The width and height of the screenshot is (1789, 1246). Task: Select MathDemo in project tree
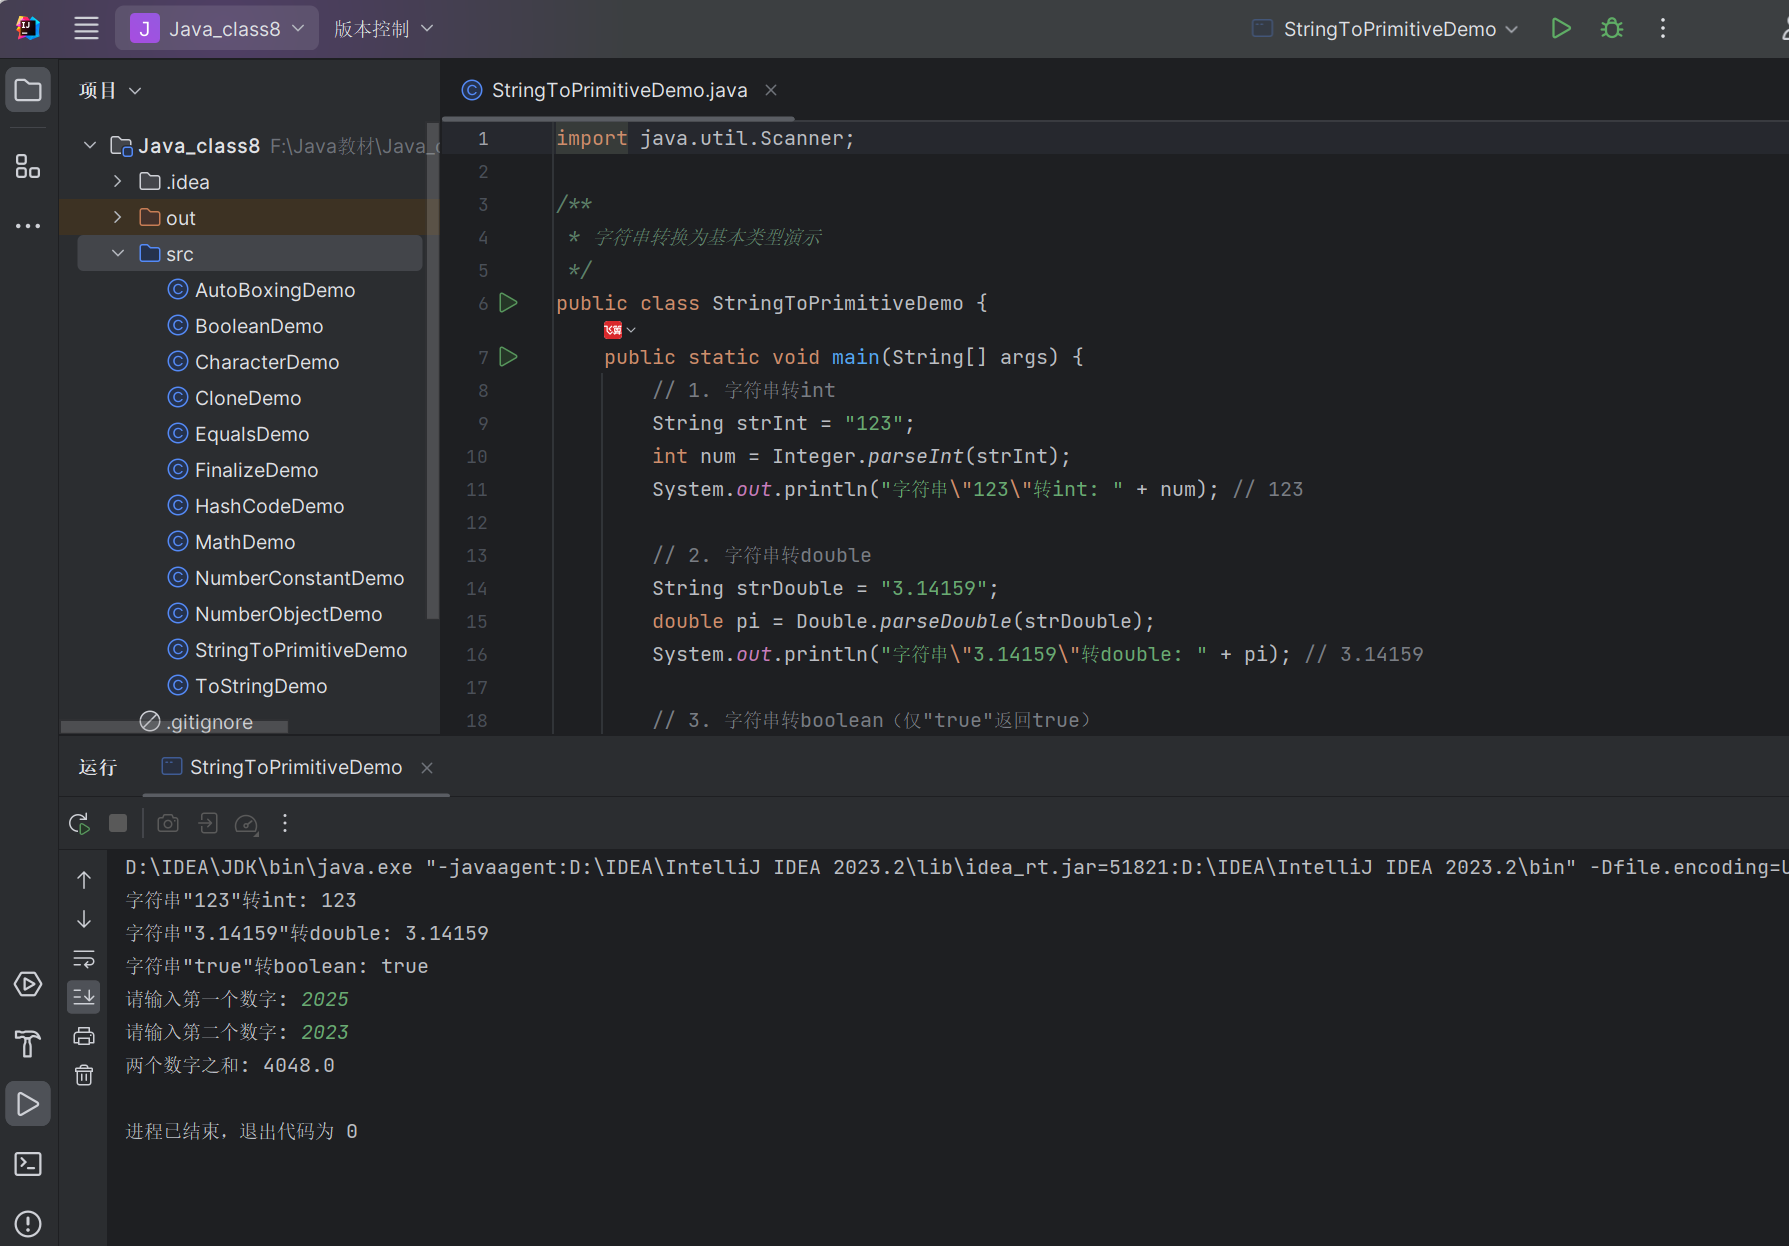click(245, 542)
